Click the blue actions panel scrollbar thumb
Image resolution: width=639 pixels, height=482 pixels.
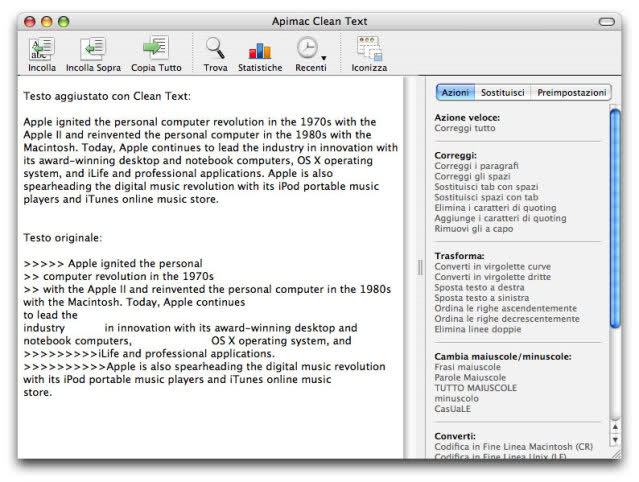coord(615,218)
